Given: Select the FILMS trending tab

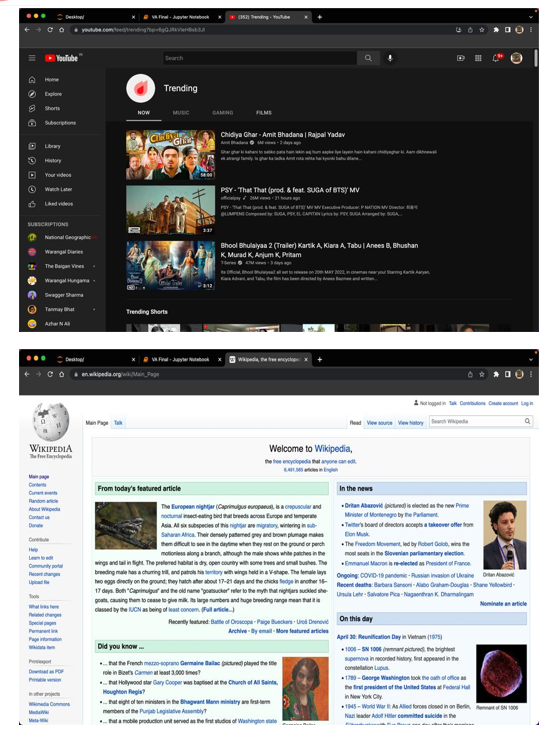Looking at the screenshot, I should [x=264, y=112].
